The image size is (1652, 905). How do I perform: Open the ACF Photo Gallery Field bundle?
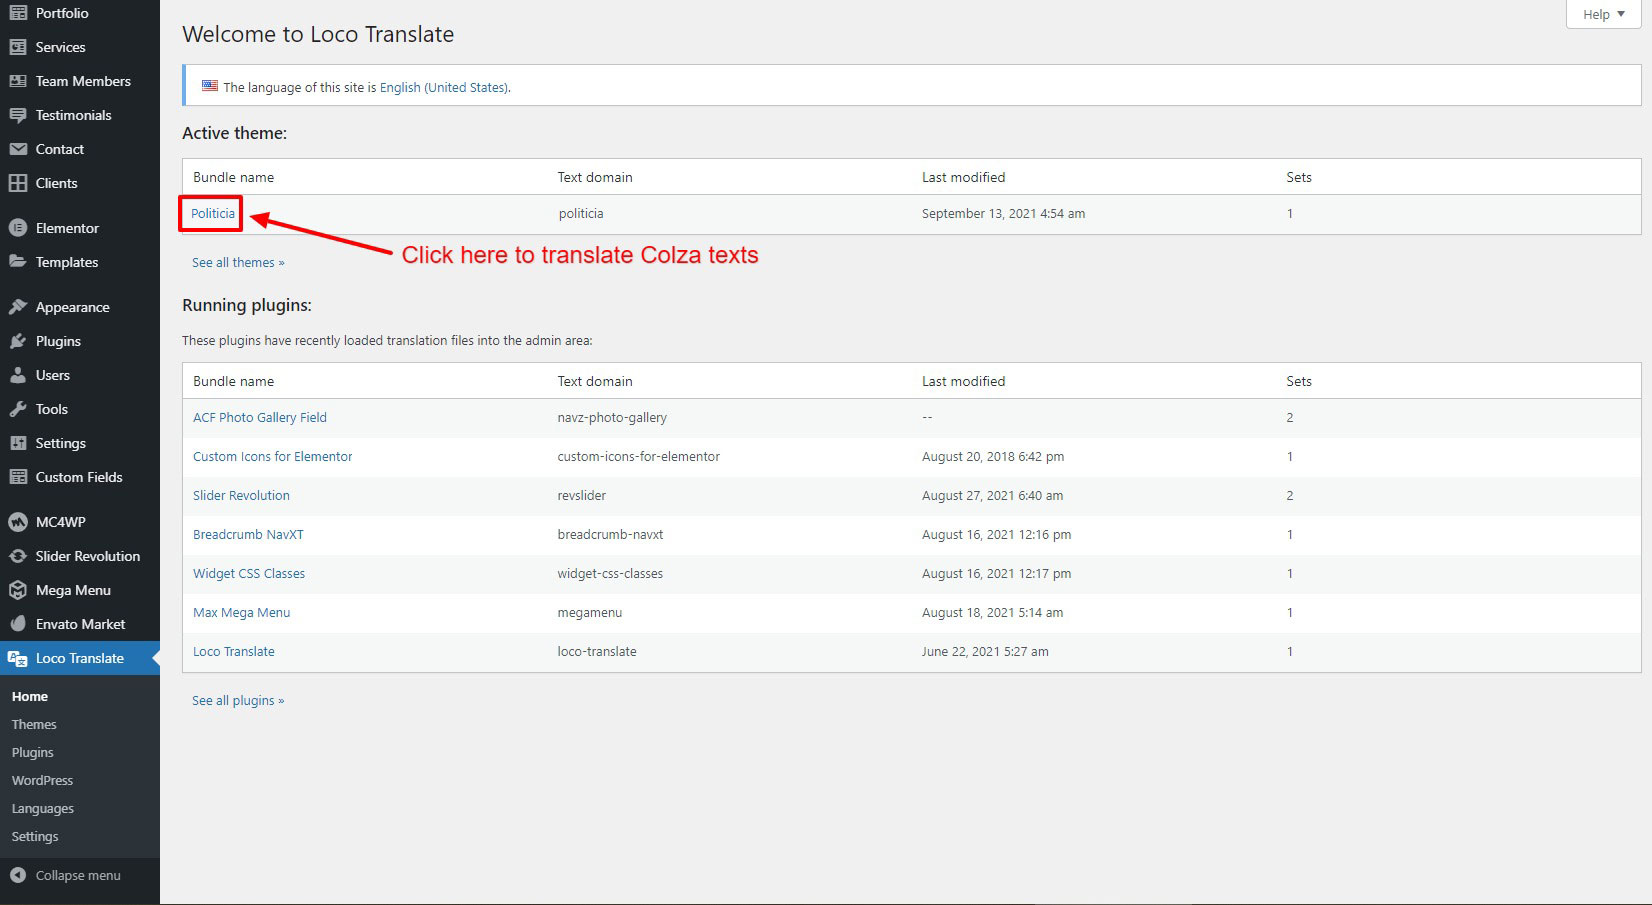[260, 417]
